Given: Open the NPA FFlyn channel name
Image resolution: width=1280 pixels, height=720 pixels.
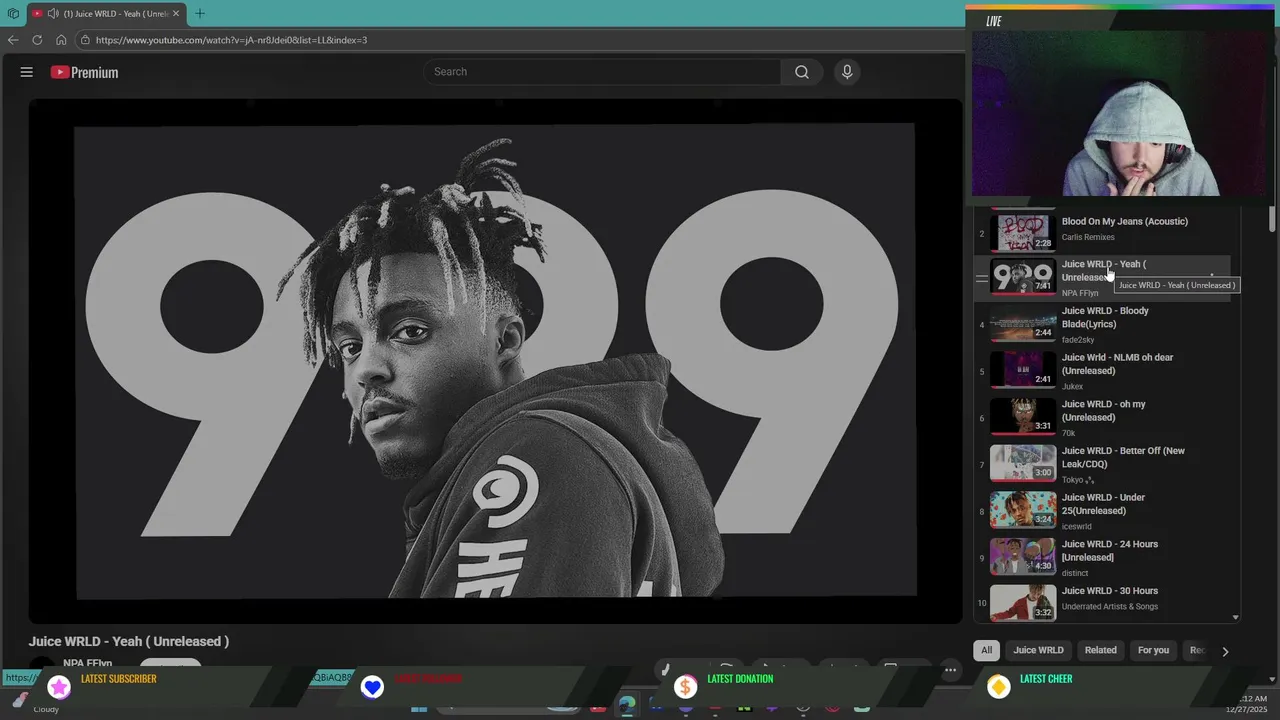Looking at the screenshot, I should 87,663.
